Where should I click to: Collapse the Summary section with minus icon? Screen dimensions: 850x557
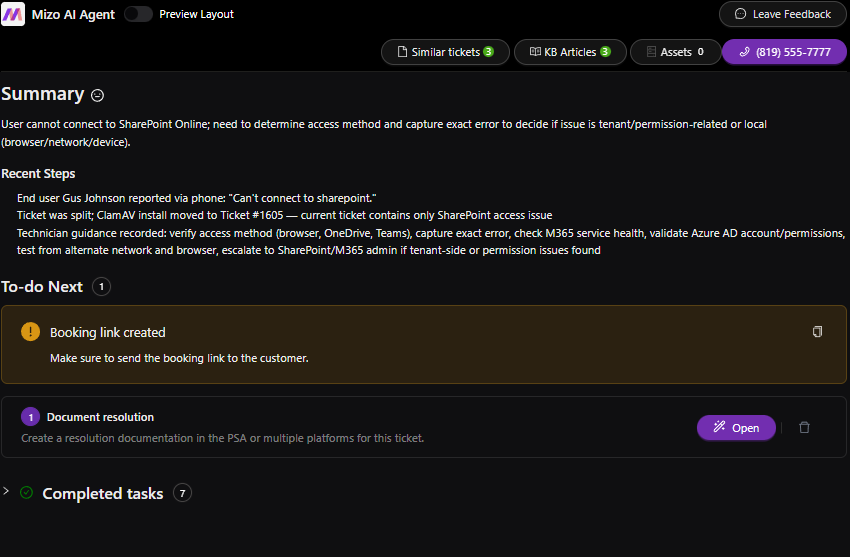click(97, 95)
